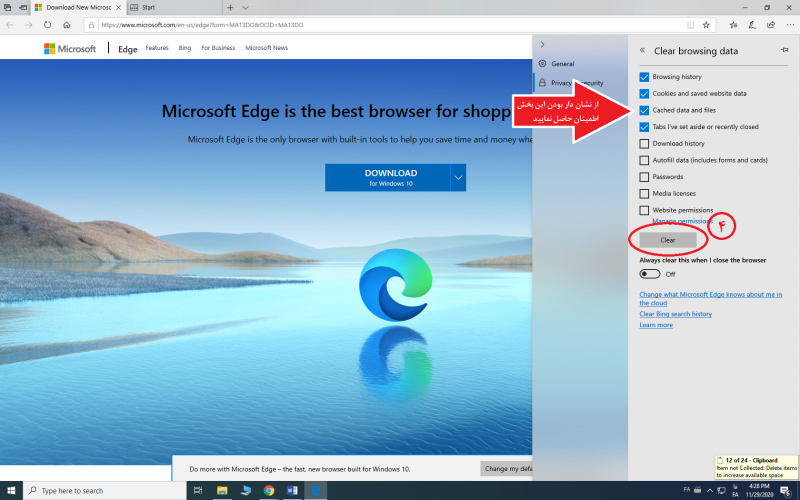This screenshot has width=800, height=500.
Task: Uncheck the Browsing history checkbox
Action: pos(645,77)
